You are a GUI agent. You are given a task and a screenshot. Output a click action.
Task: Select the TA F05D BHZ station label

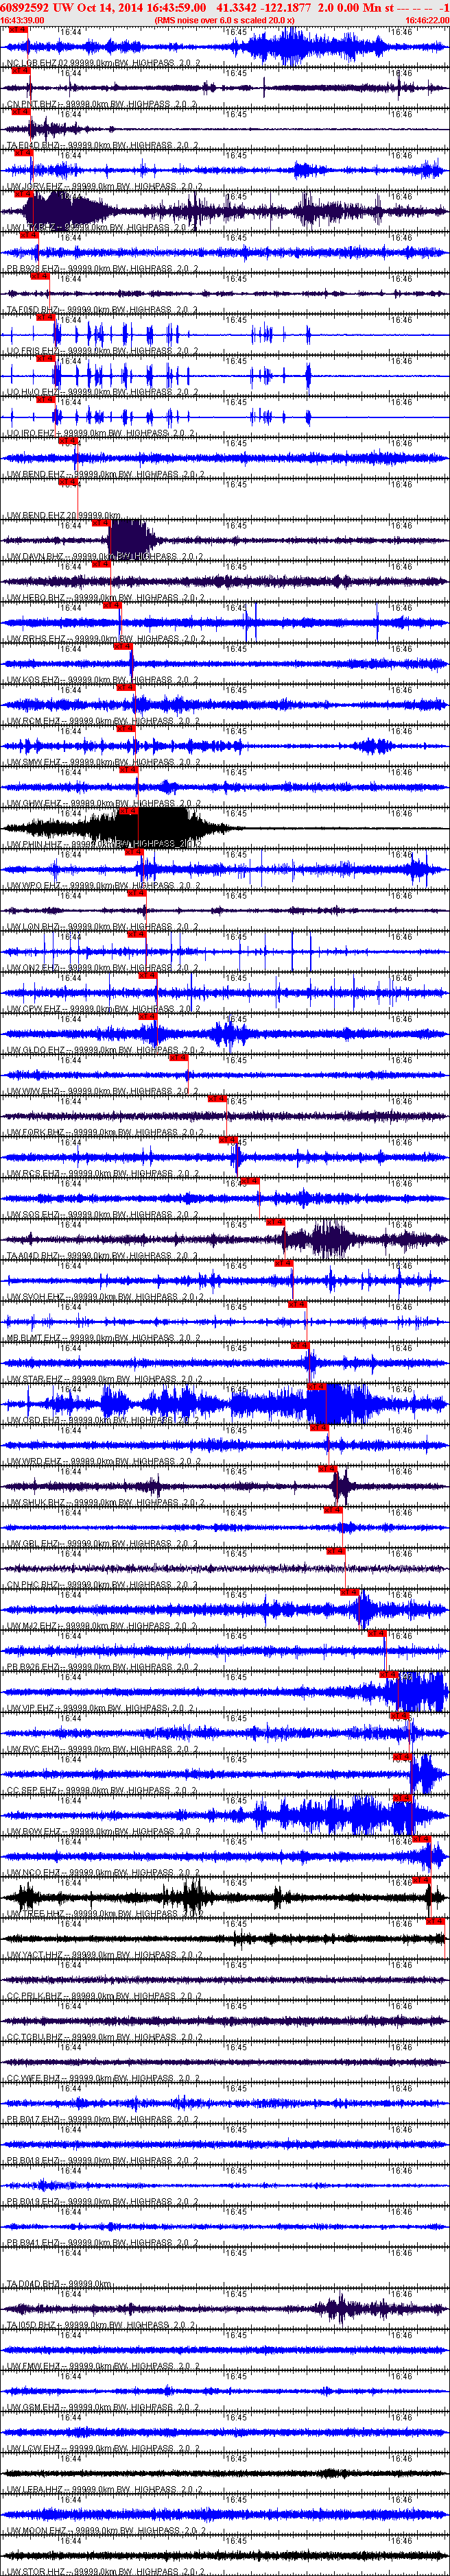click(x=102, y=309)
